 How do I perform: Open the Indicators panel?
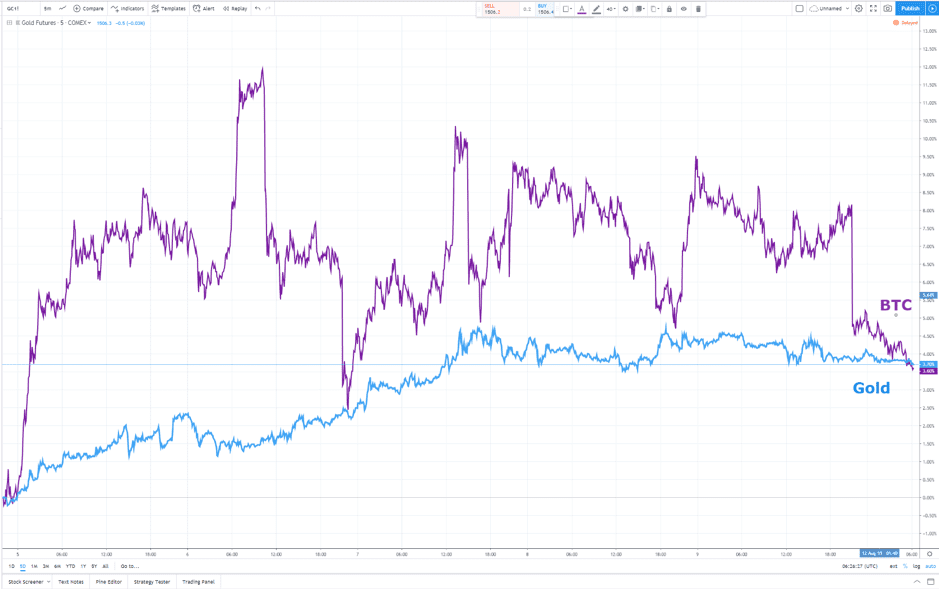(x=127, y=8)
